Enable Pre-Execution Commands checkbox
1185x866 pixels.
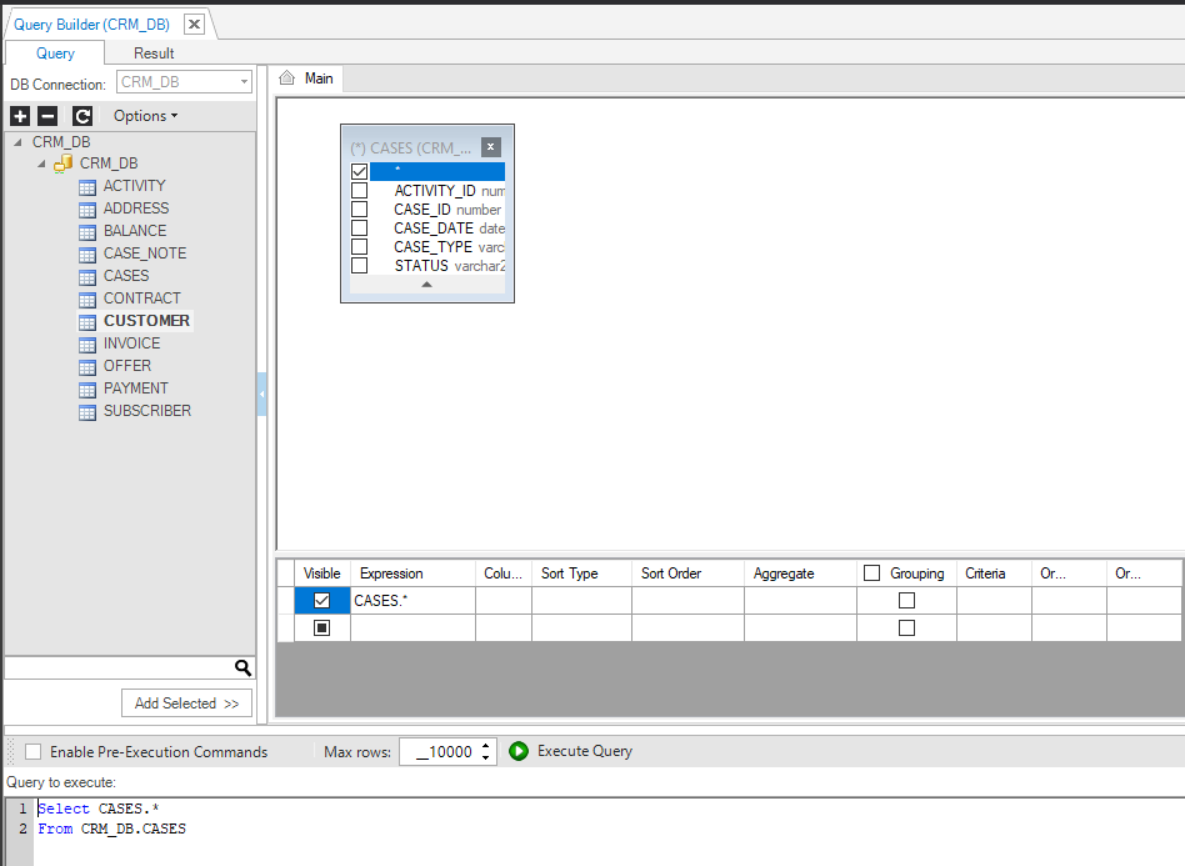pyautogui.click(x=33, y=752)
